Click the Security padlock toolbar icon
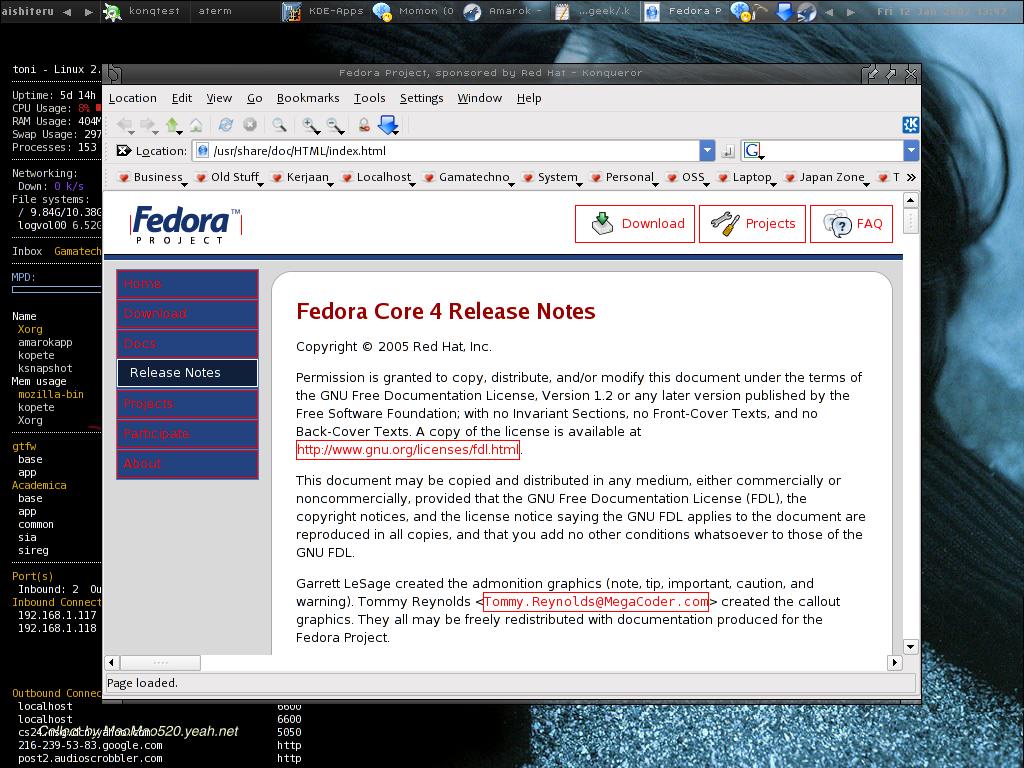This screenshot has width=1024, height=768. (364, 125)
